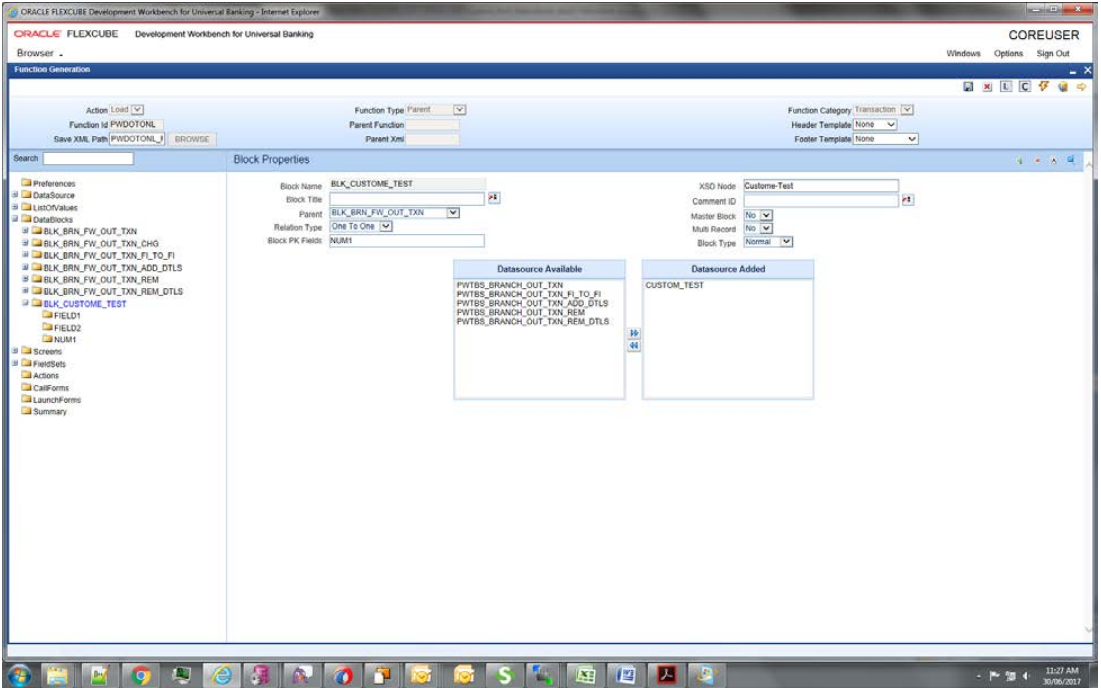Click the BROWSE button
The image size is (1101, 688).
pos(192,139)
